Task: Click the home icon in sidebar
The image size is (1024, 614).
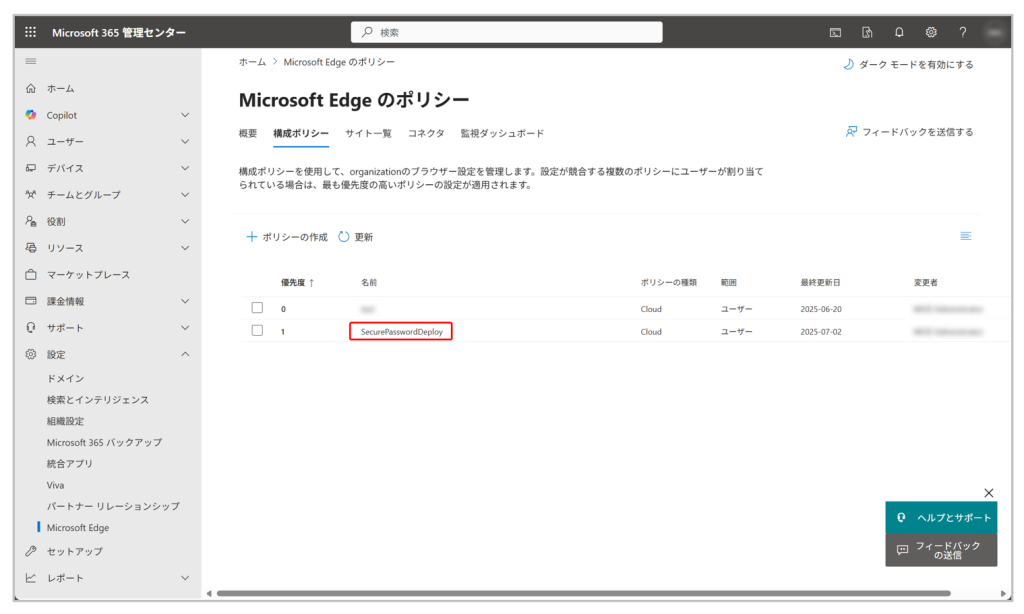Action: tap(31, 88)
